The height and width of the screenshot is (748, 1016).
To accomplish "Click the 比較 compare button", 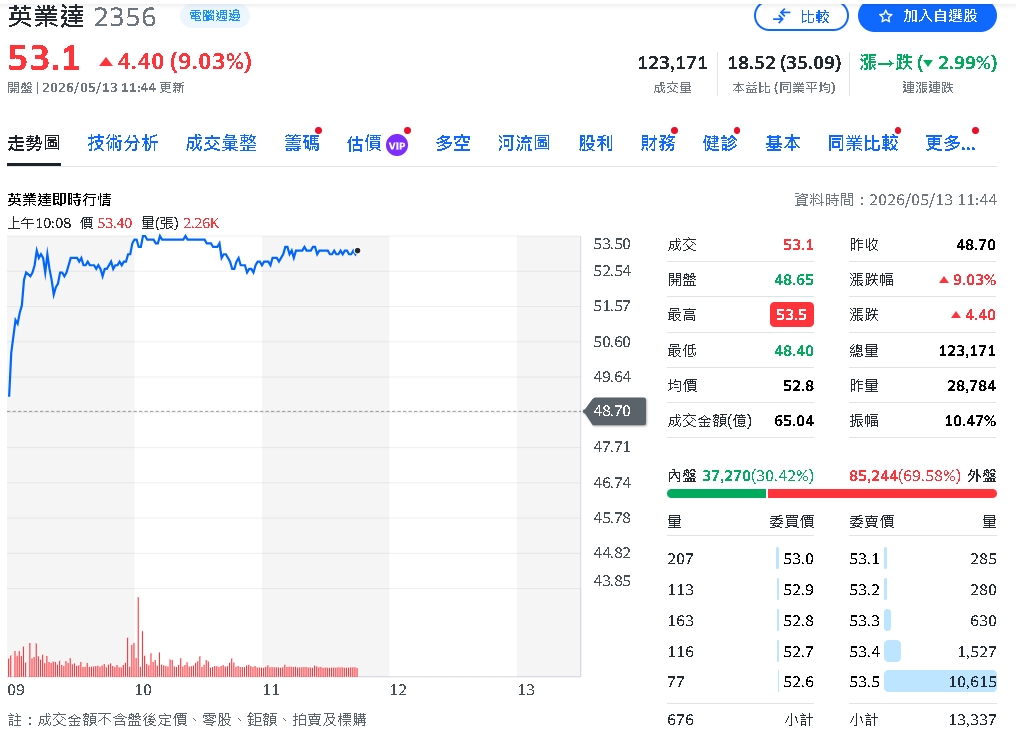I will (x=801, y=16).
